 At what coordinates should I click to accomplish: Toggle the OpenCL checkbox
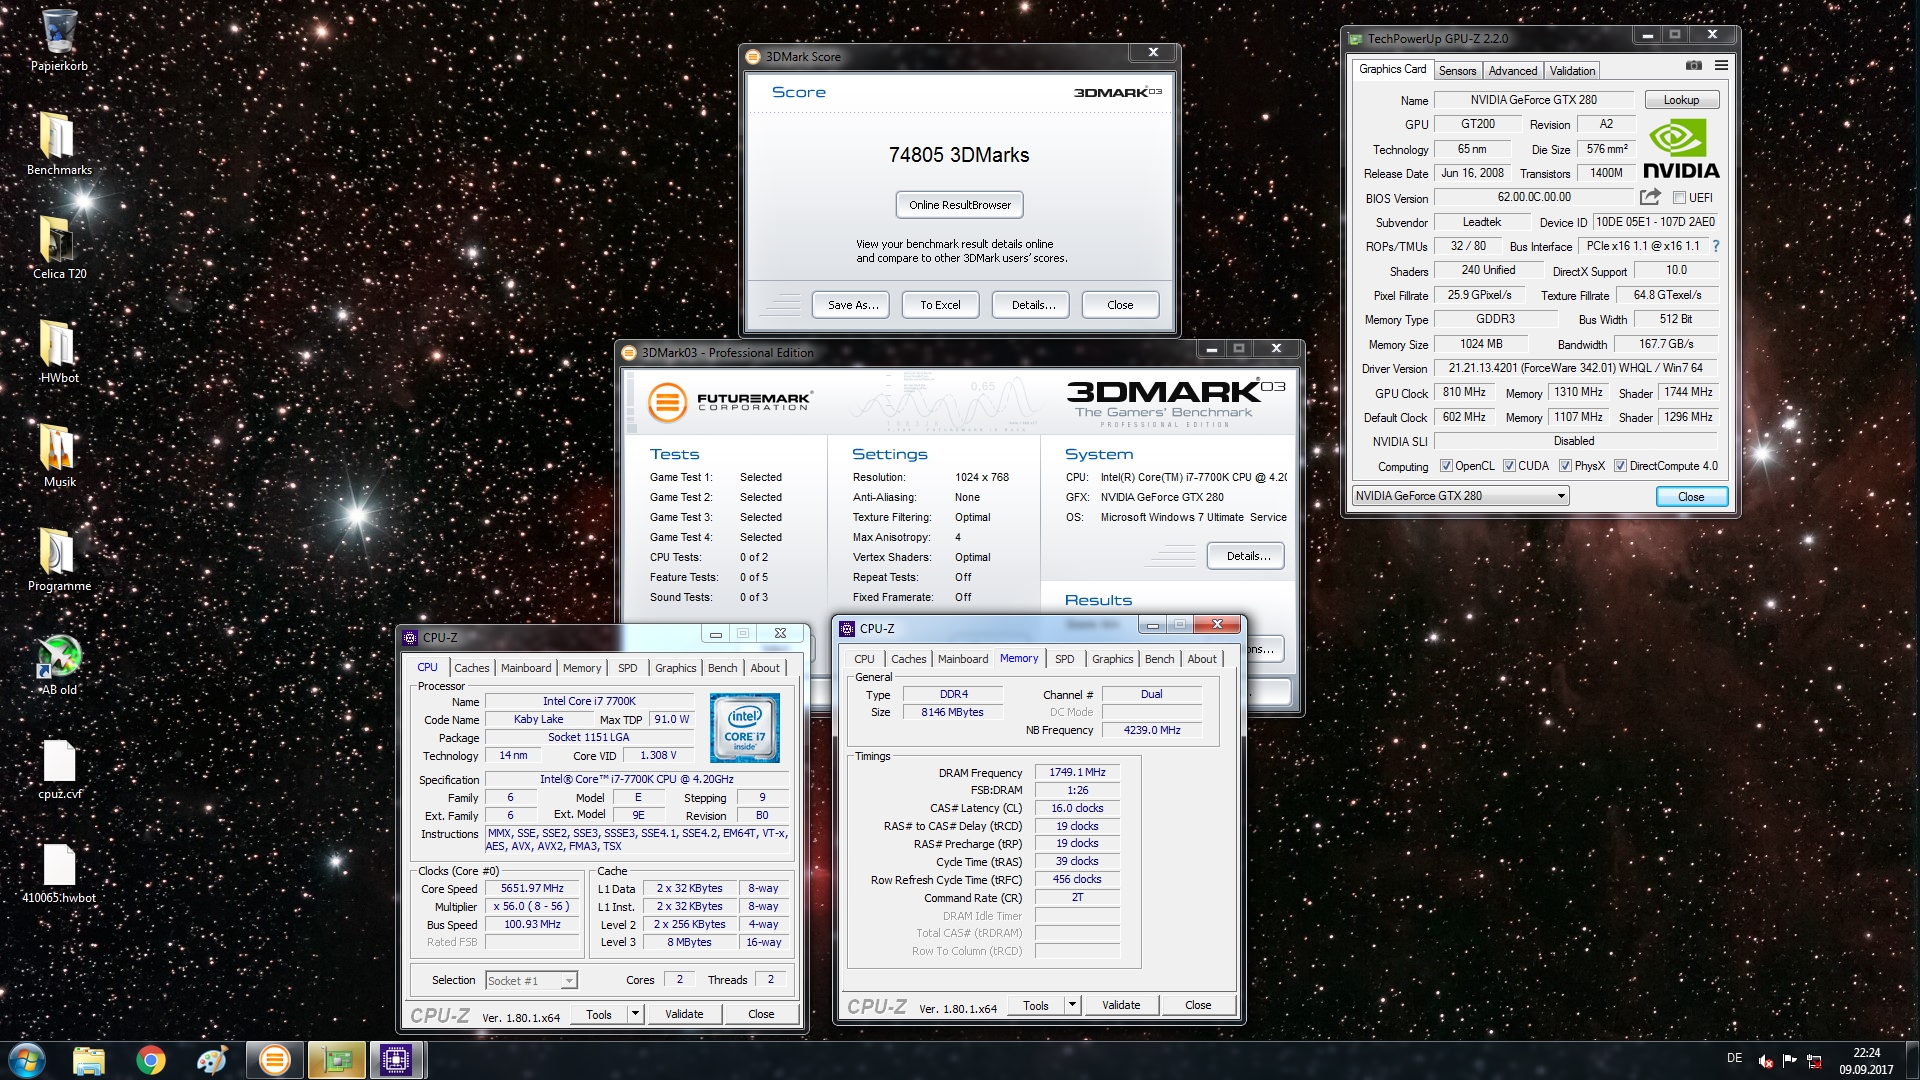pos(1446,466)
